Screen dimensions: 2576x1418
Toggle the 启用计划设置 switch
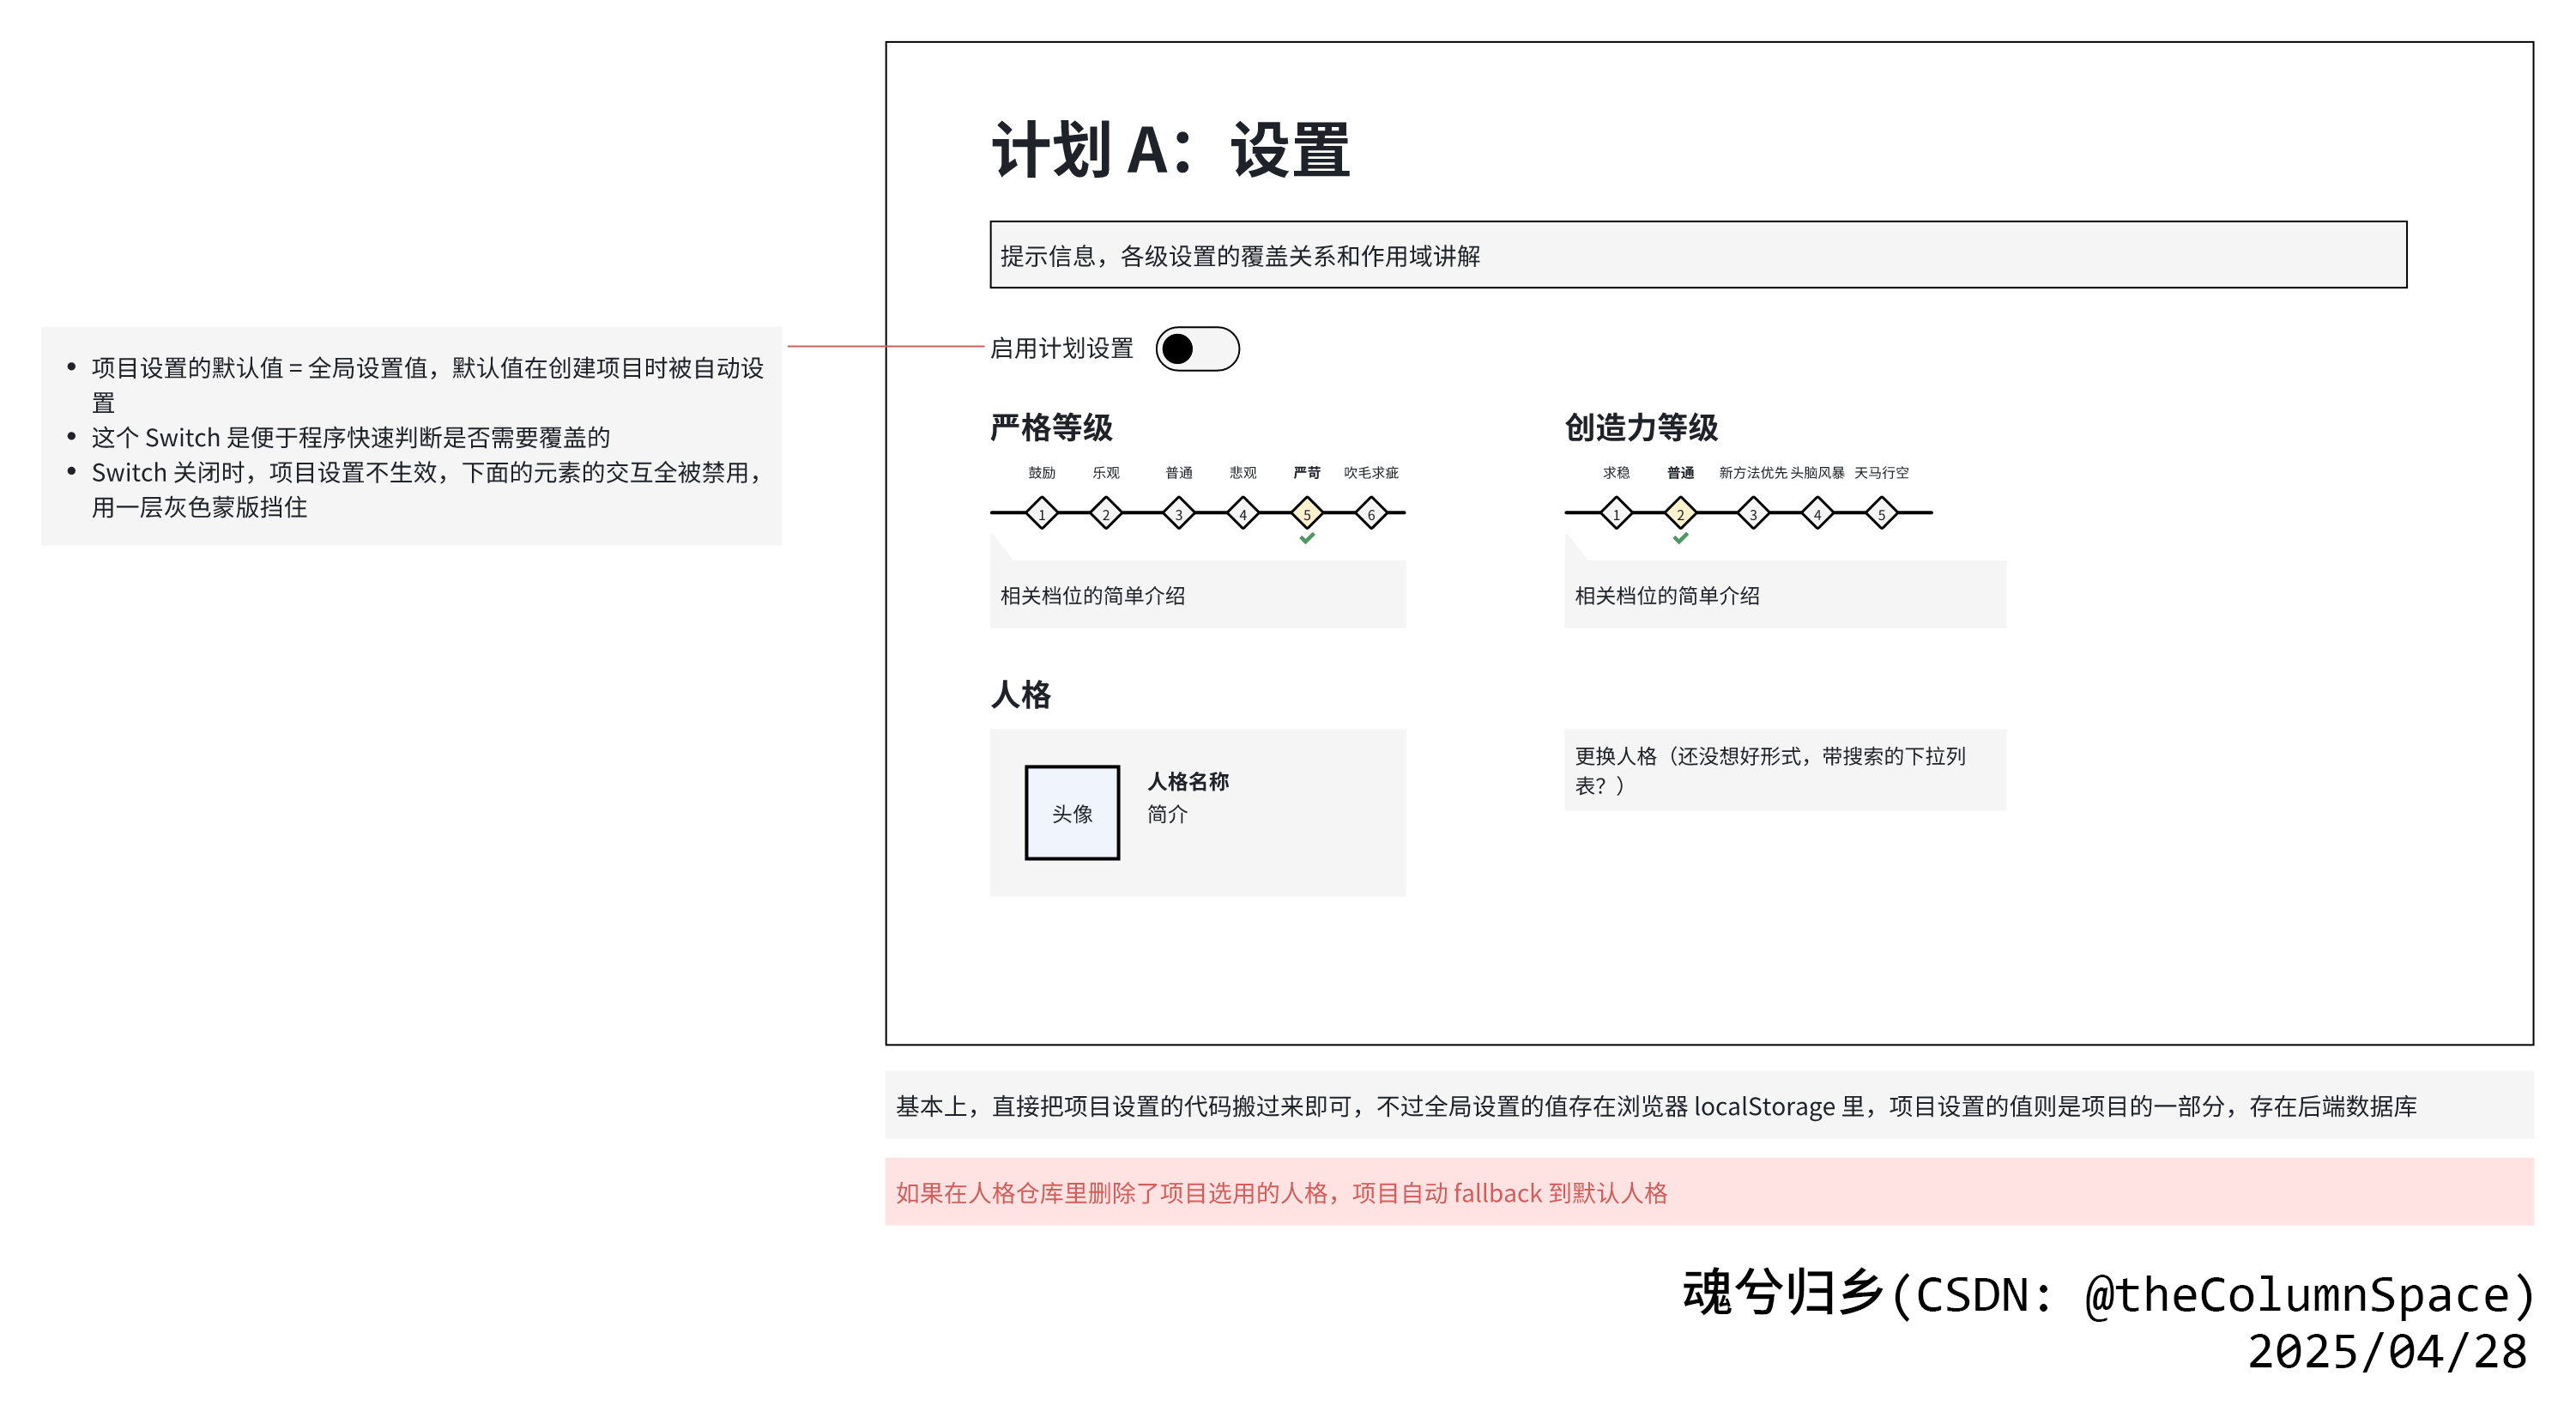coord(1199,348)
